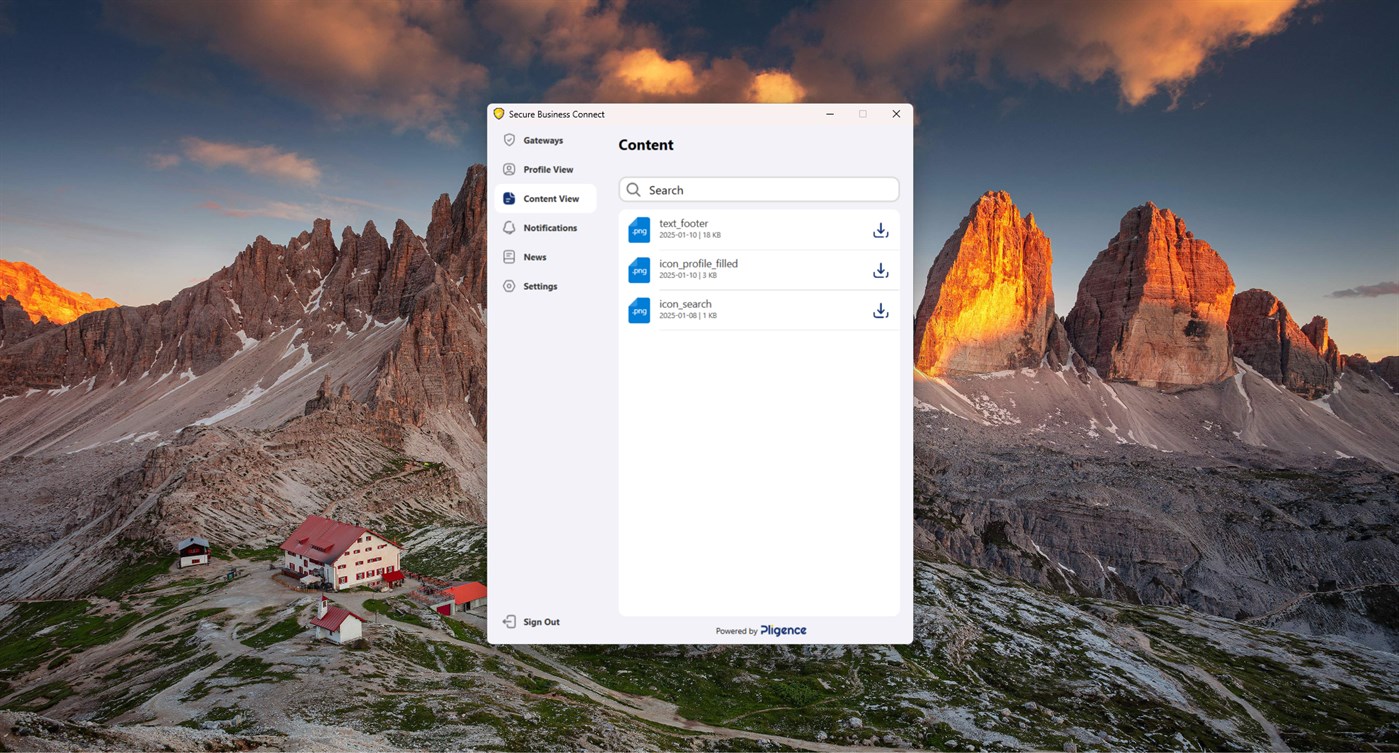The image size is (1399, 753).
Task: Open the Gateways shield icon
Action: [509, 140]
